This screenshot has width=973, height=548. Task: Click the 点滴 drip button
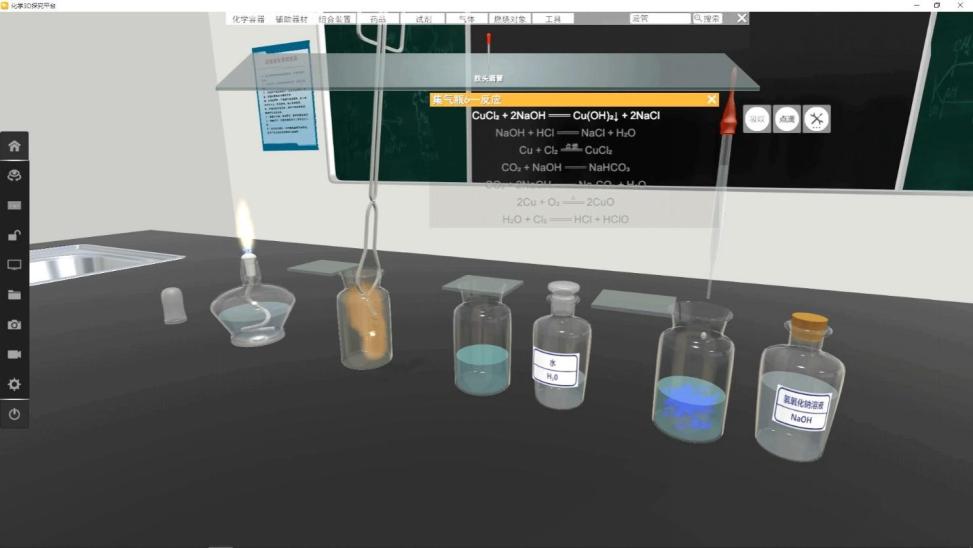point(787,119)
